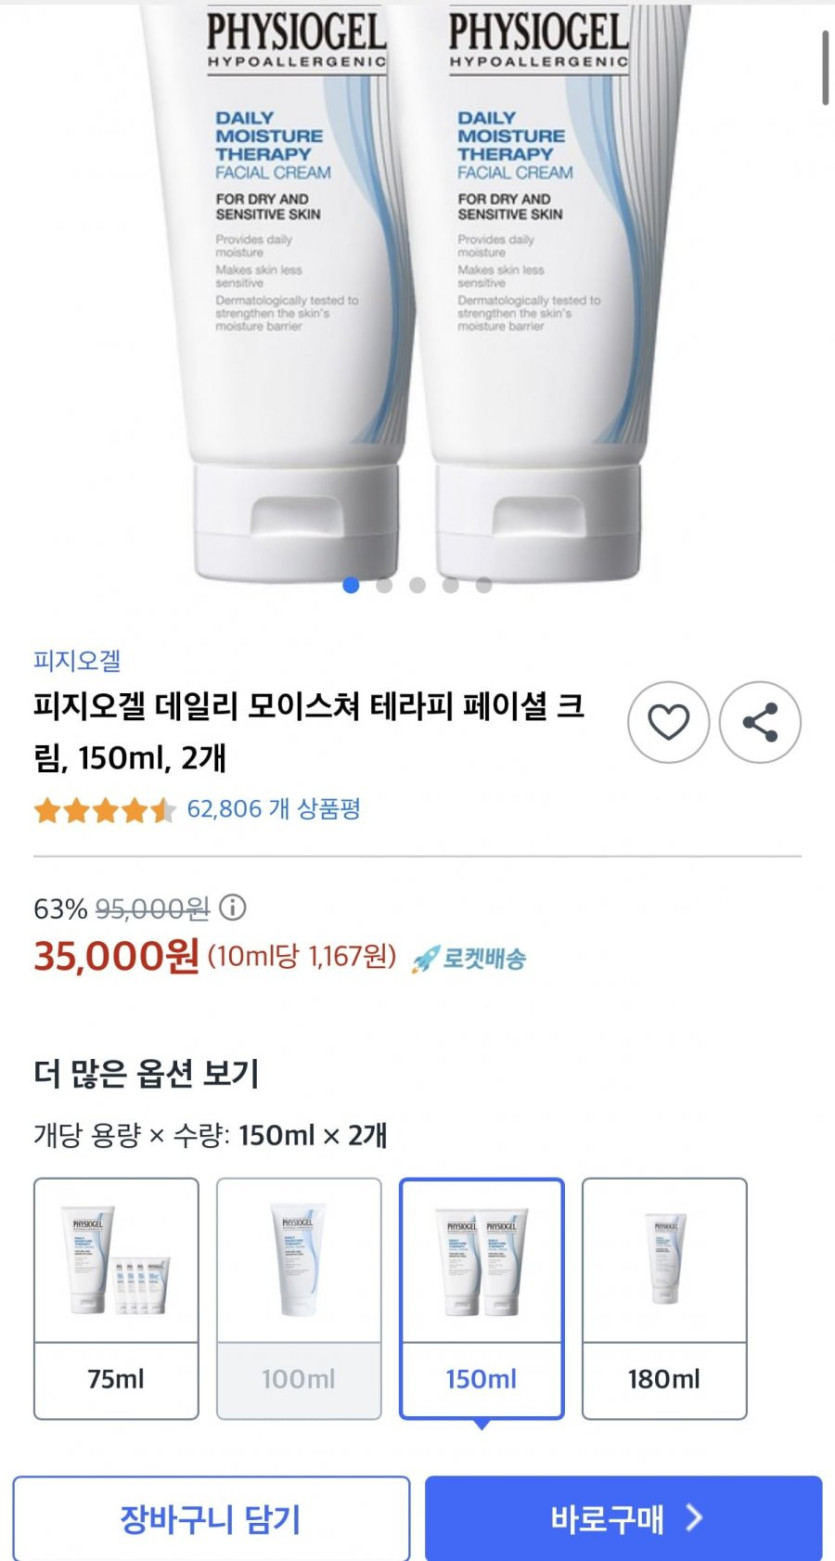Tap the share icon
835x1561 pixels.
click(760, 723)
